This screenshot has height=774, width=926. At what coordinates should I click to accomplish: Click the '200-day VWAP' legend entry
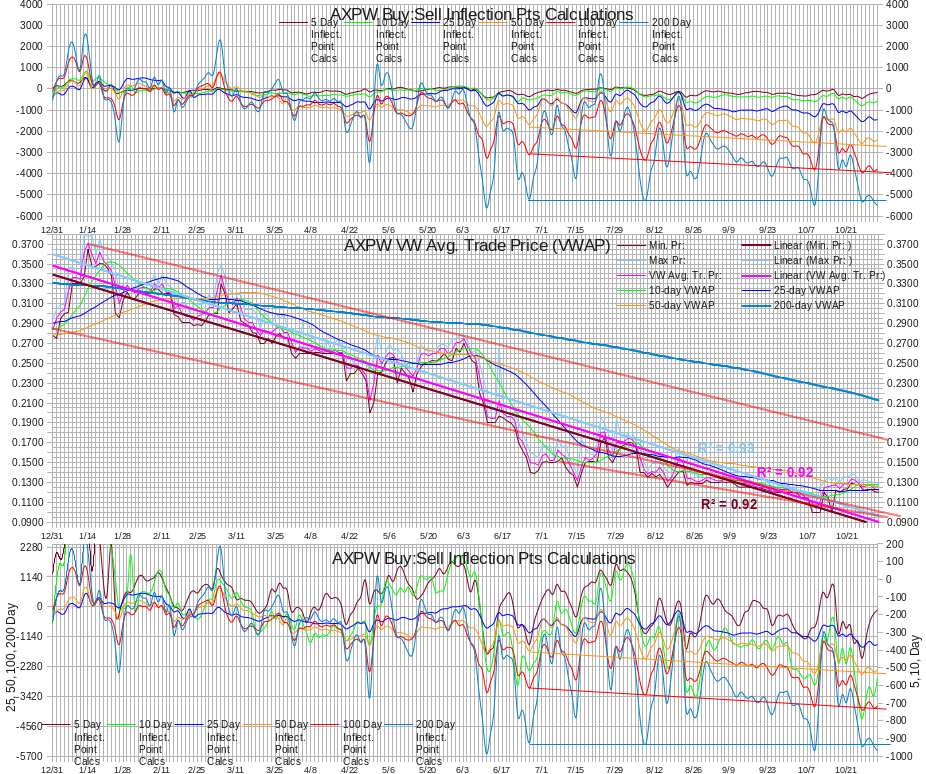point(793,305)
